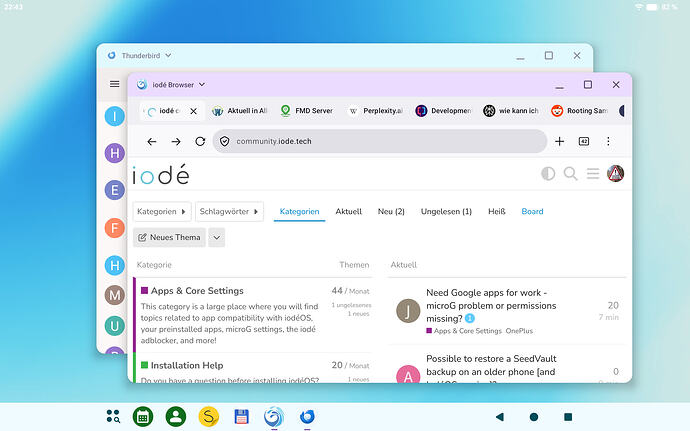Image resolution: width=690 pixels, height=431 pixels.
Task: Switch to the Development browser tab
Action: pos(443,111)
